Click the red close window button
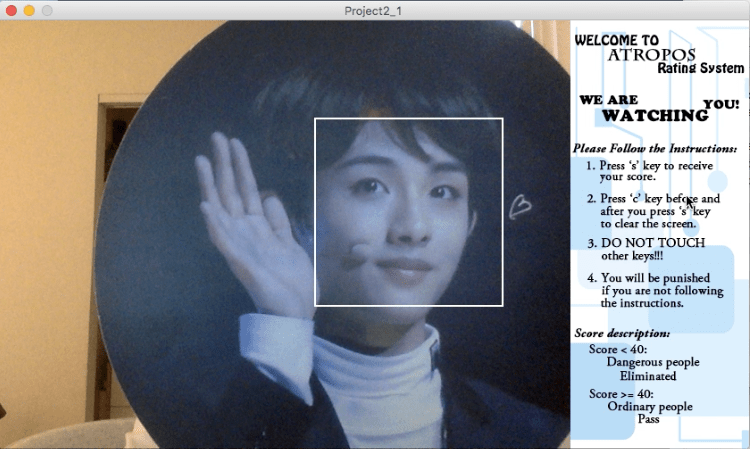This screenshot has height=449, width=750. pyautogui.click(x=11, y=9)
